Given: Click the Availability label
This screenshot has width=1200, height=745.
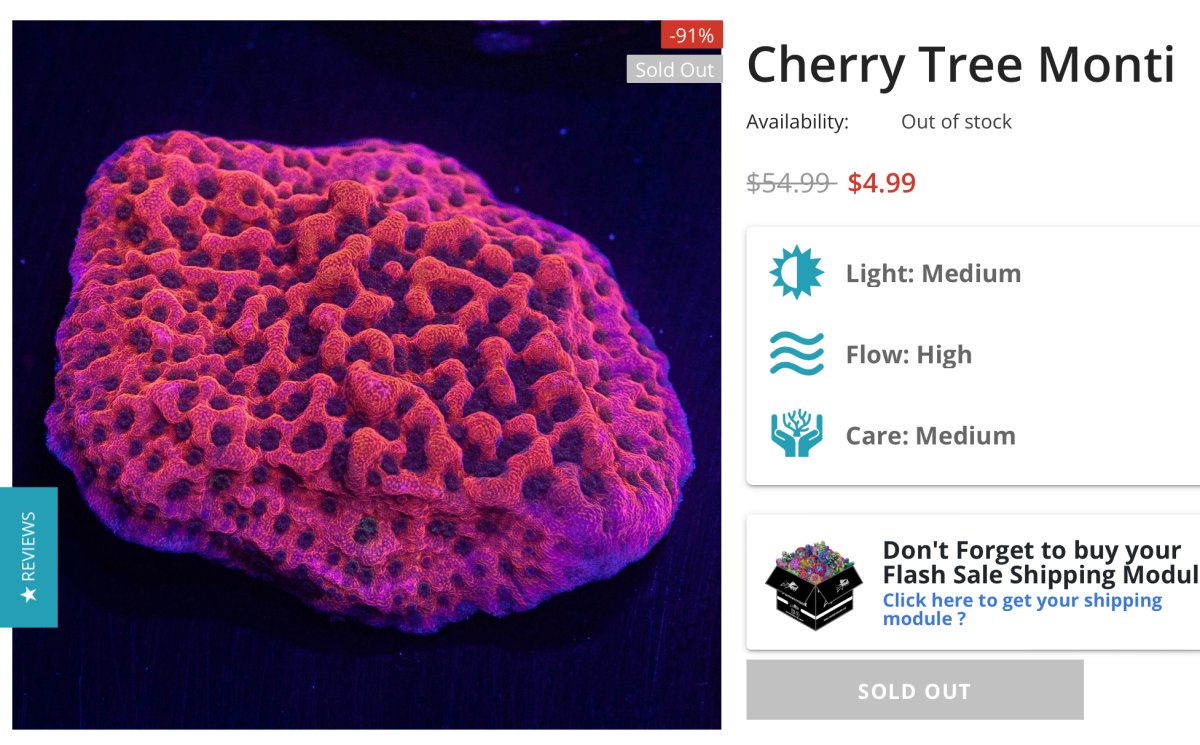Looking at the screenshot, I should [x=797, y=122].
